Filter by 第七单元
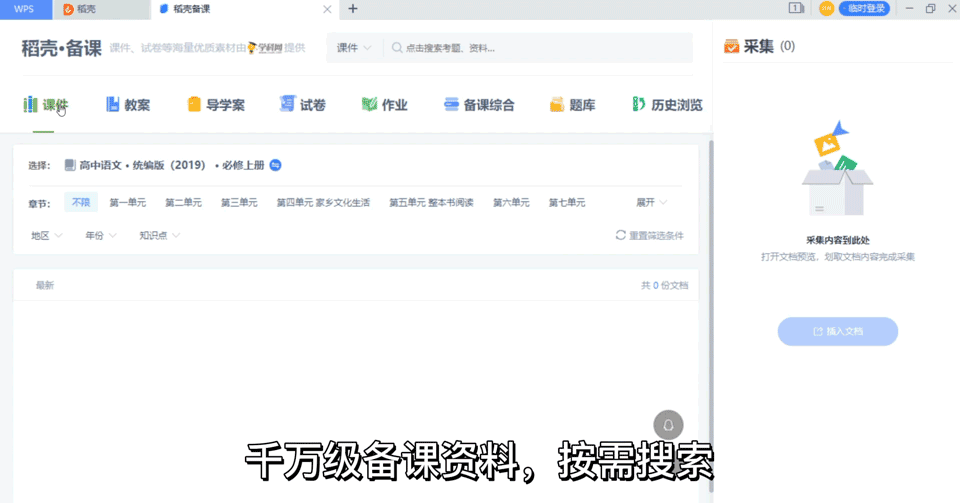 click(567, 203)
